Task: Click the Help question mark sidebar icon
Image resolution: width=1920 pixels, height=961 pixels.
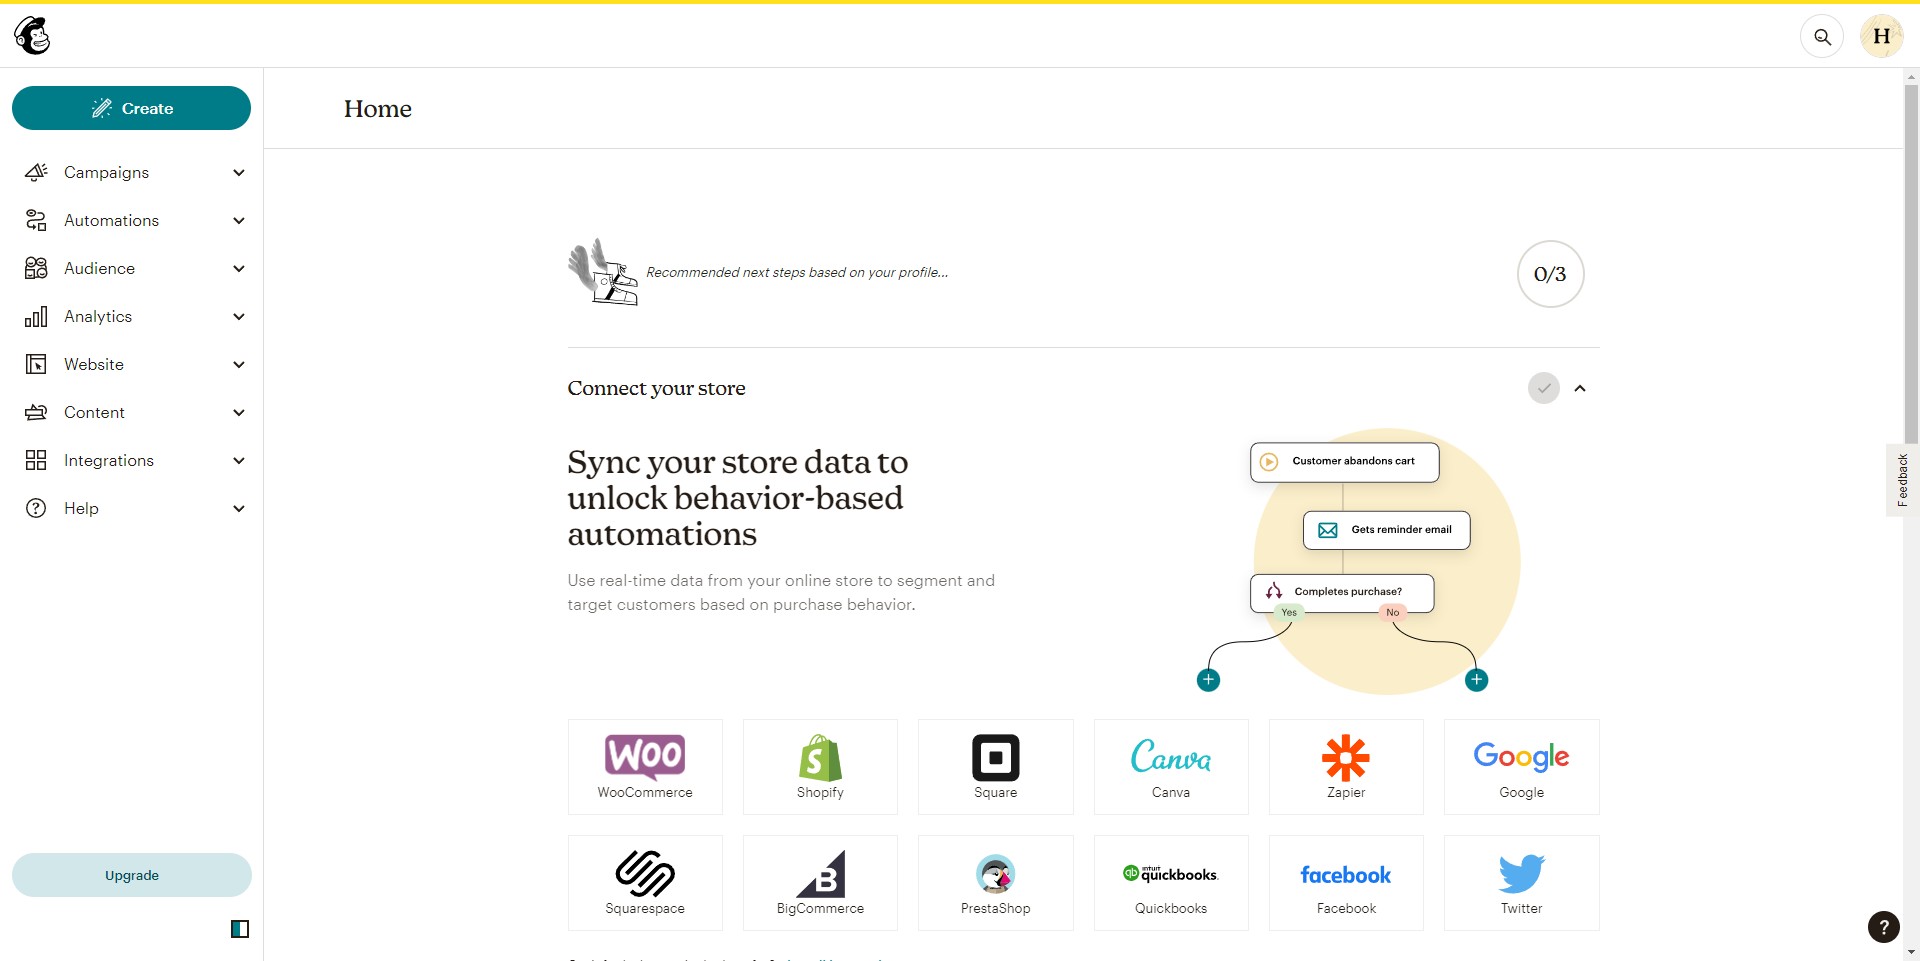Action: click(x=36, y=508)
